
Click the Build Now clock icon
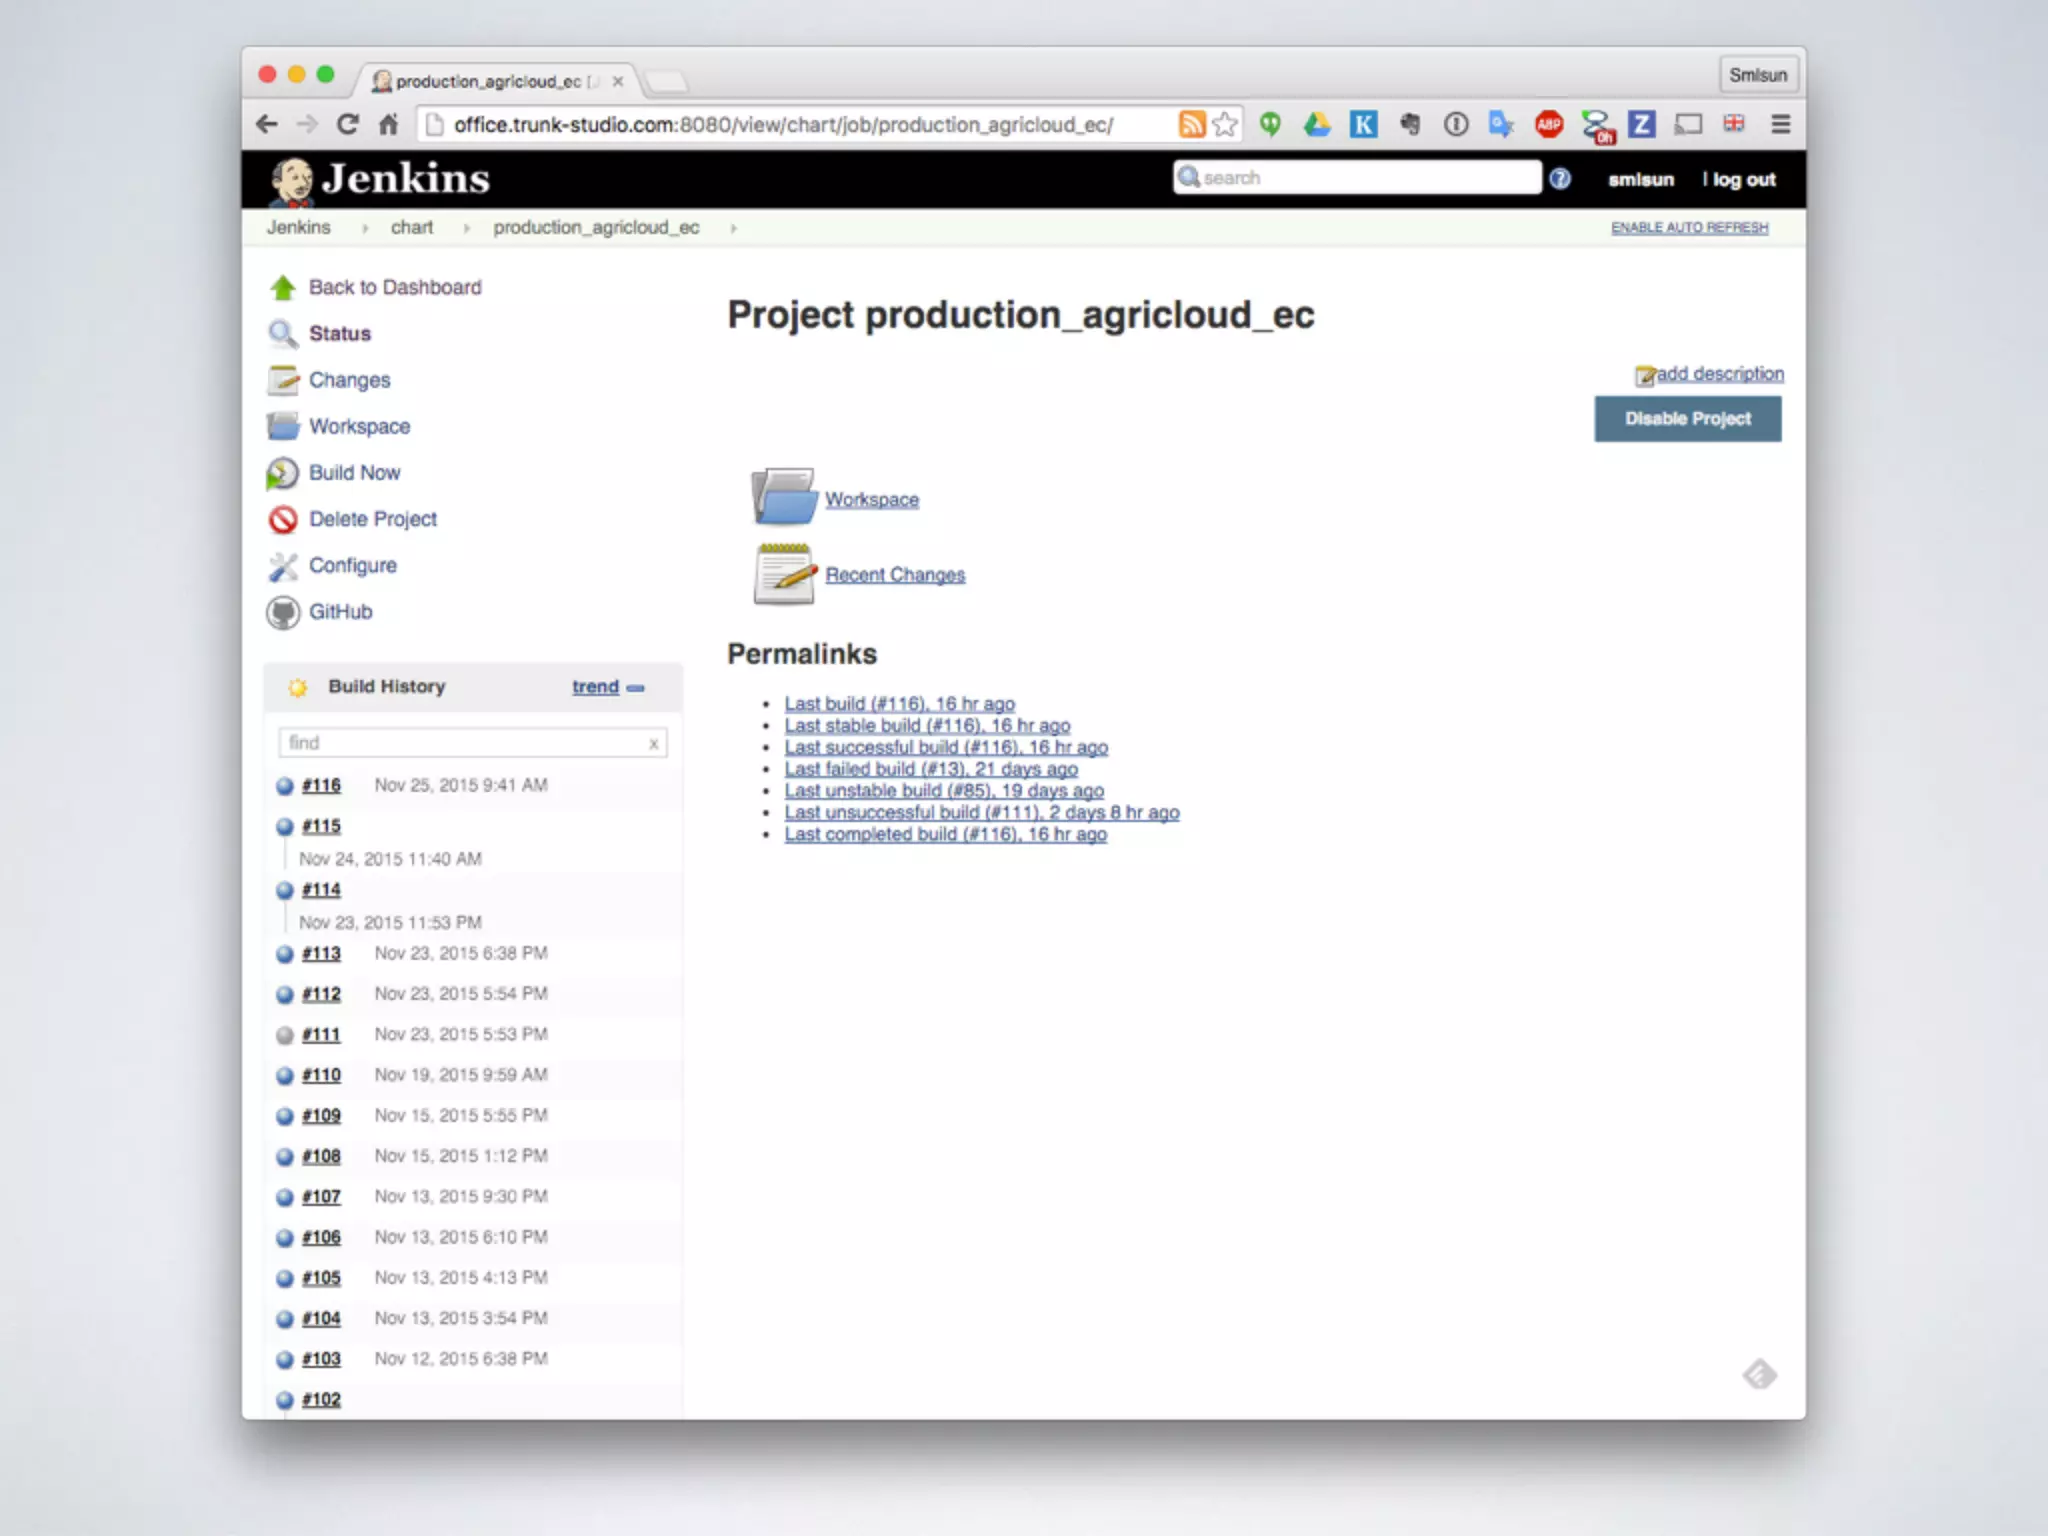tap(283, 473)
